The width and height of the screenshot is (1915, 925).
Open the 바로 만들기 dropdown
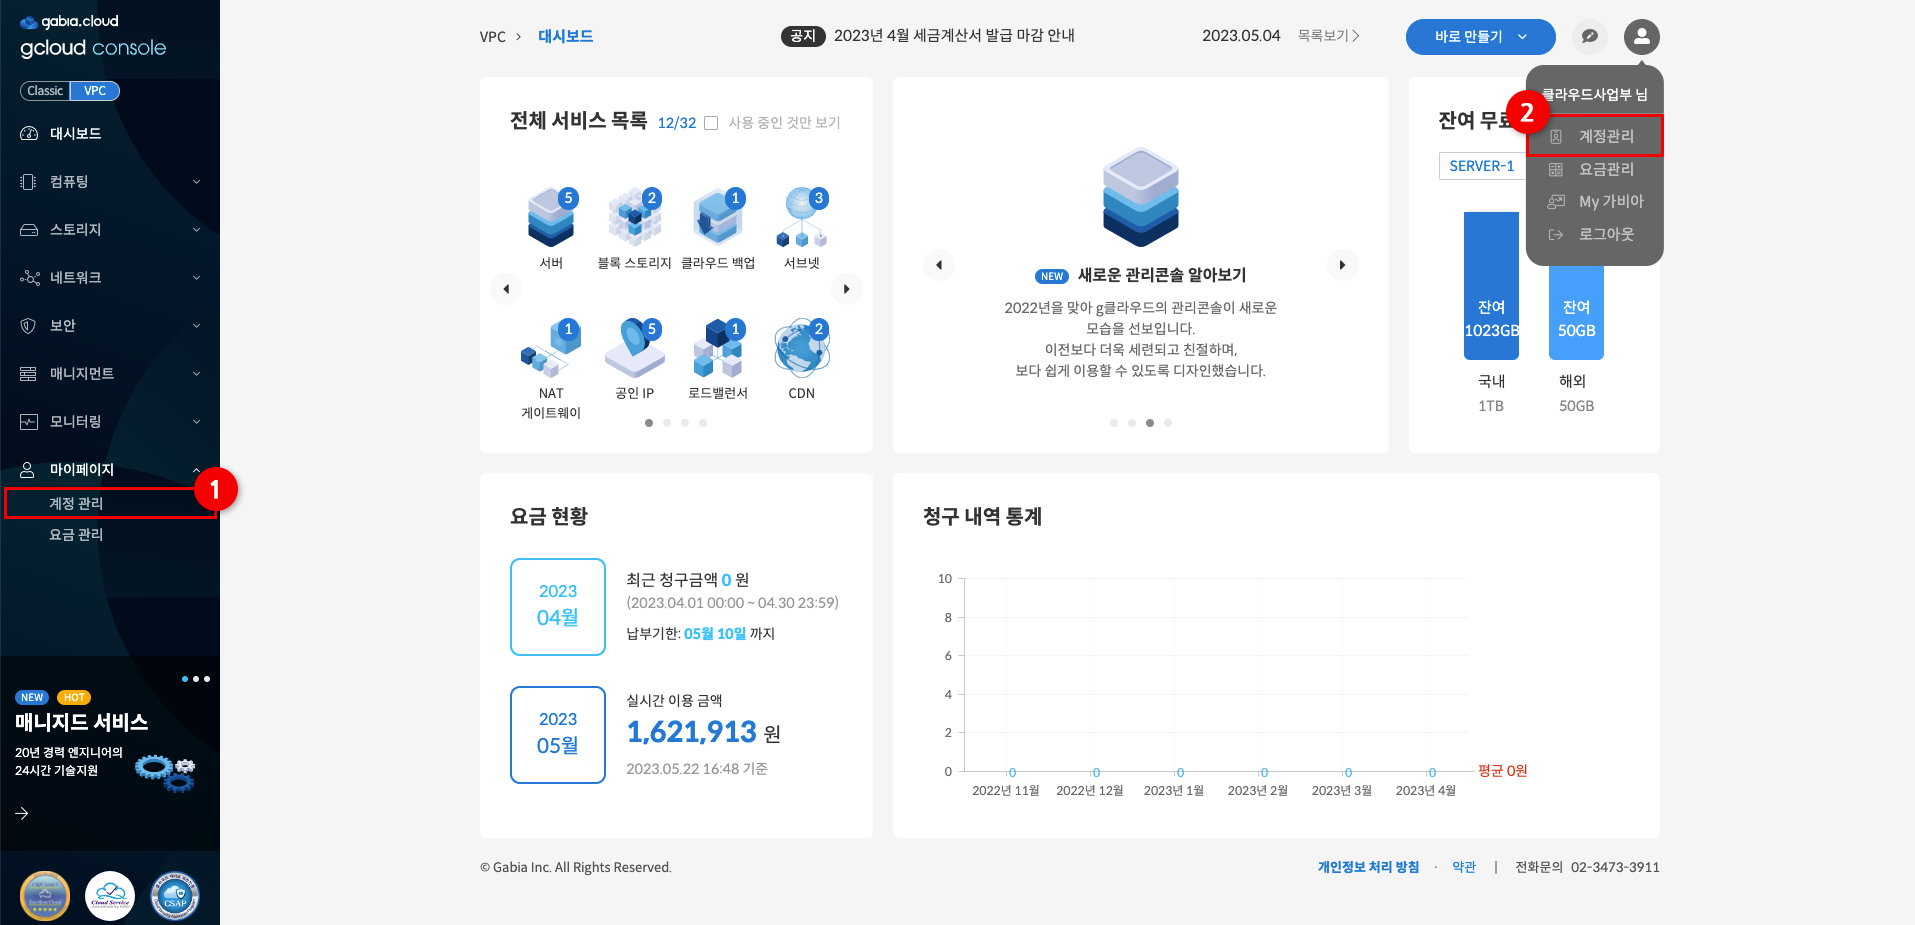pos(1479,36)
